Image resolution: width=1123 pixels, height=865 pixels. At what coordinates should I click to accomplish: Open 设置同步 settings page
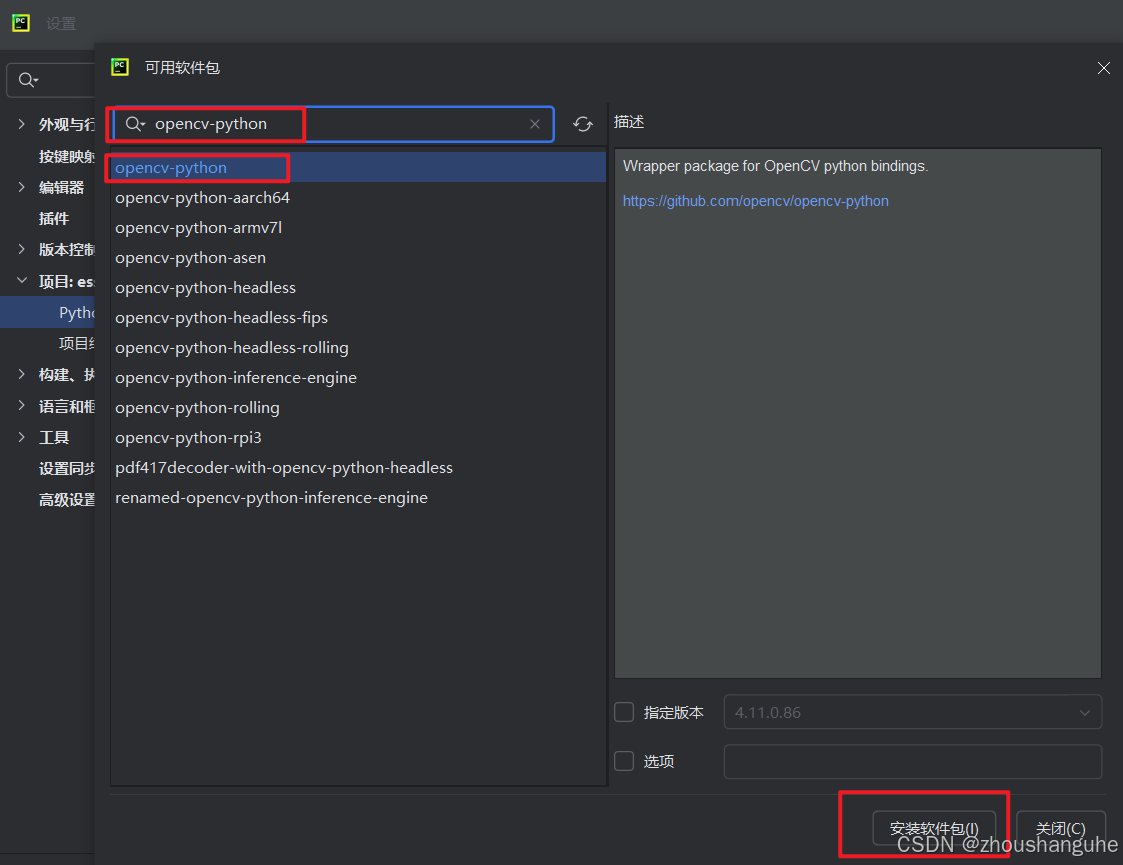point(66,468)
